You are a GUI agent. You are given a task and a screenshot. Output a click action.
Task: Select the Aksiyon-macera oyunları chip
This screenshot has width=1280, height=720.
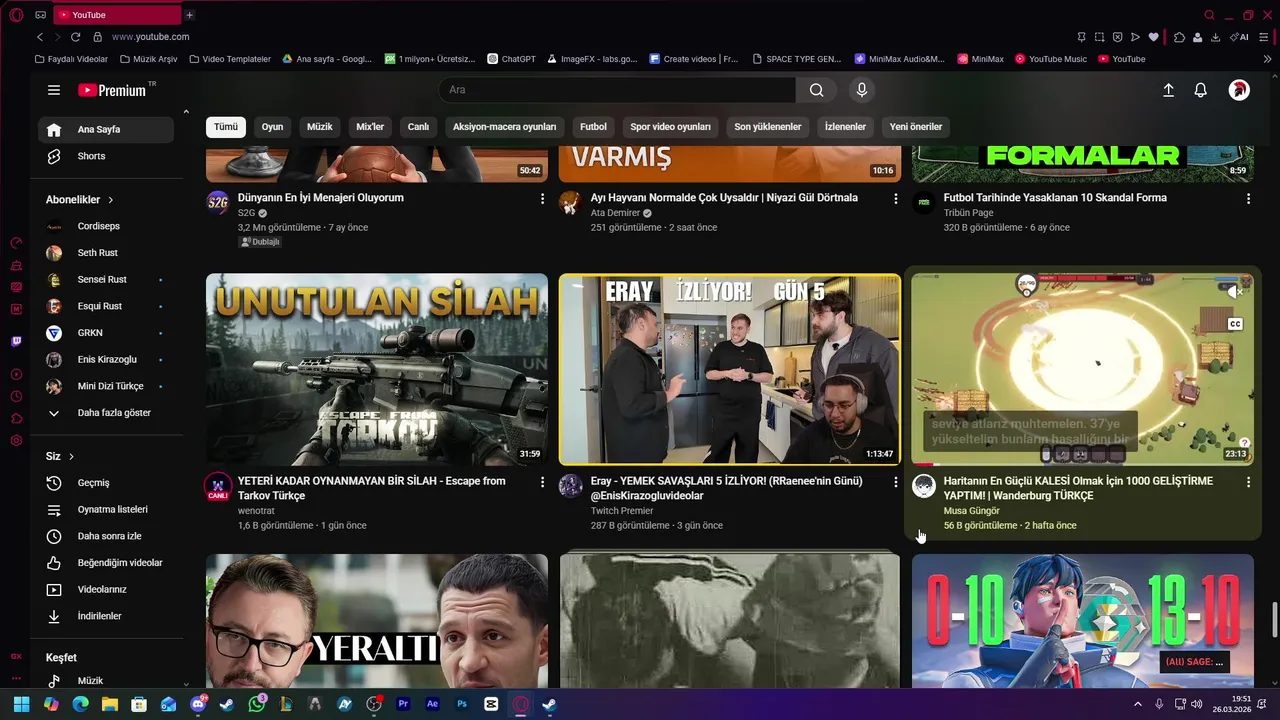tap(504, 127)
